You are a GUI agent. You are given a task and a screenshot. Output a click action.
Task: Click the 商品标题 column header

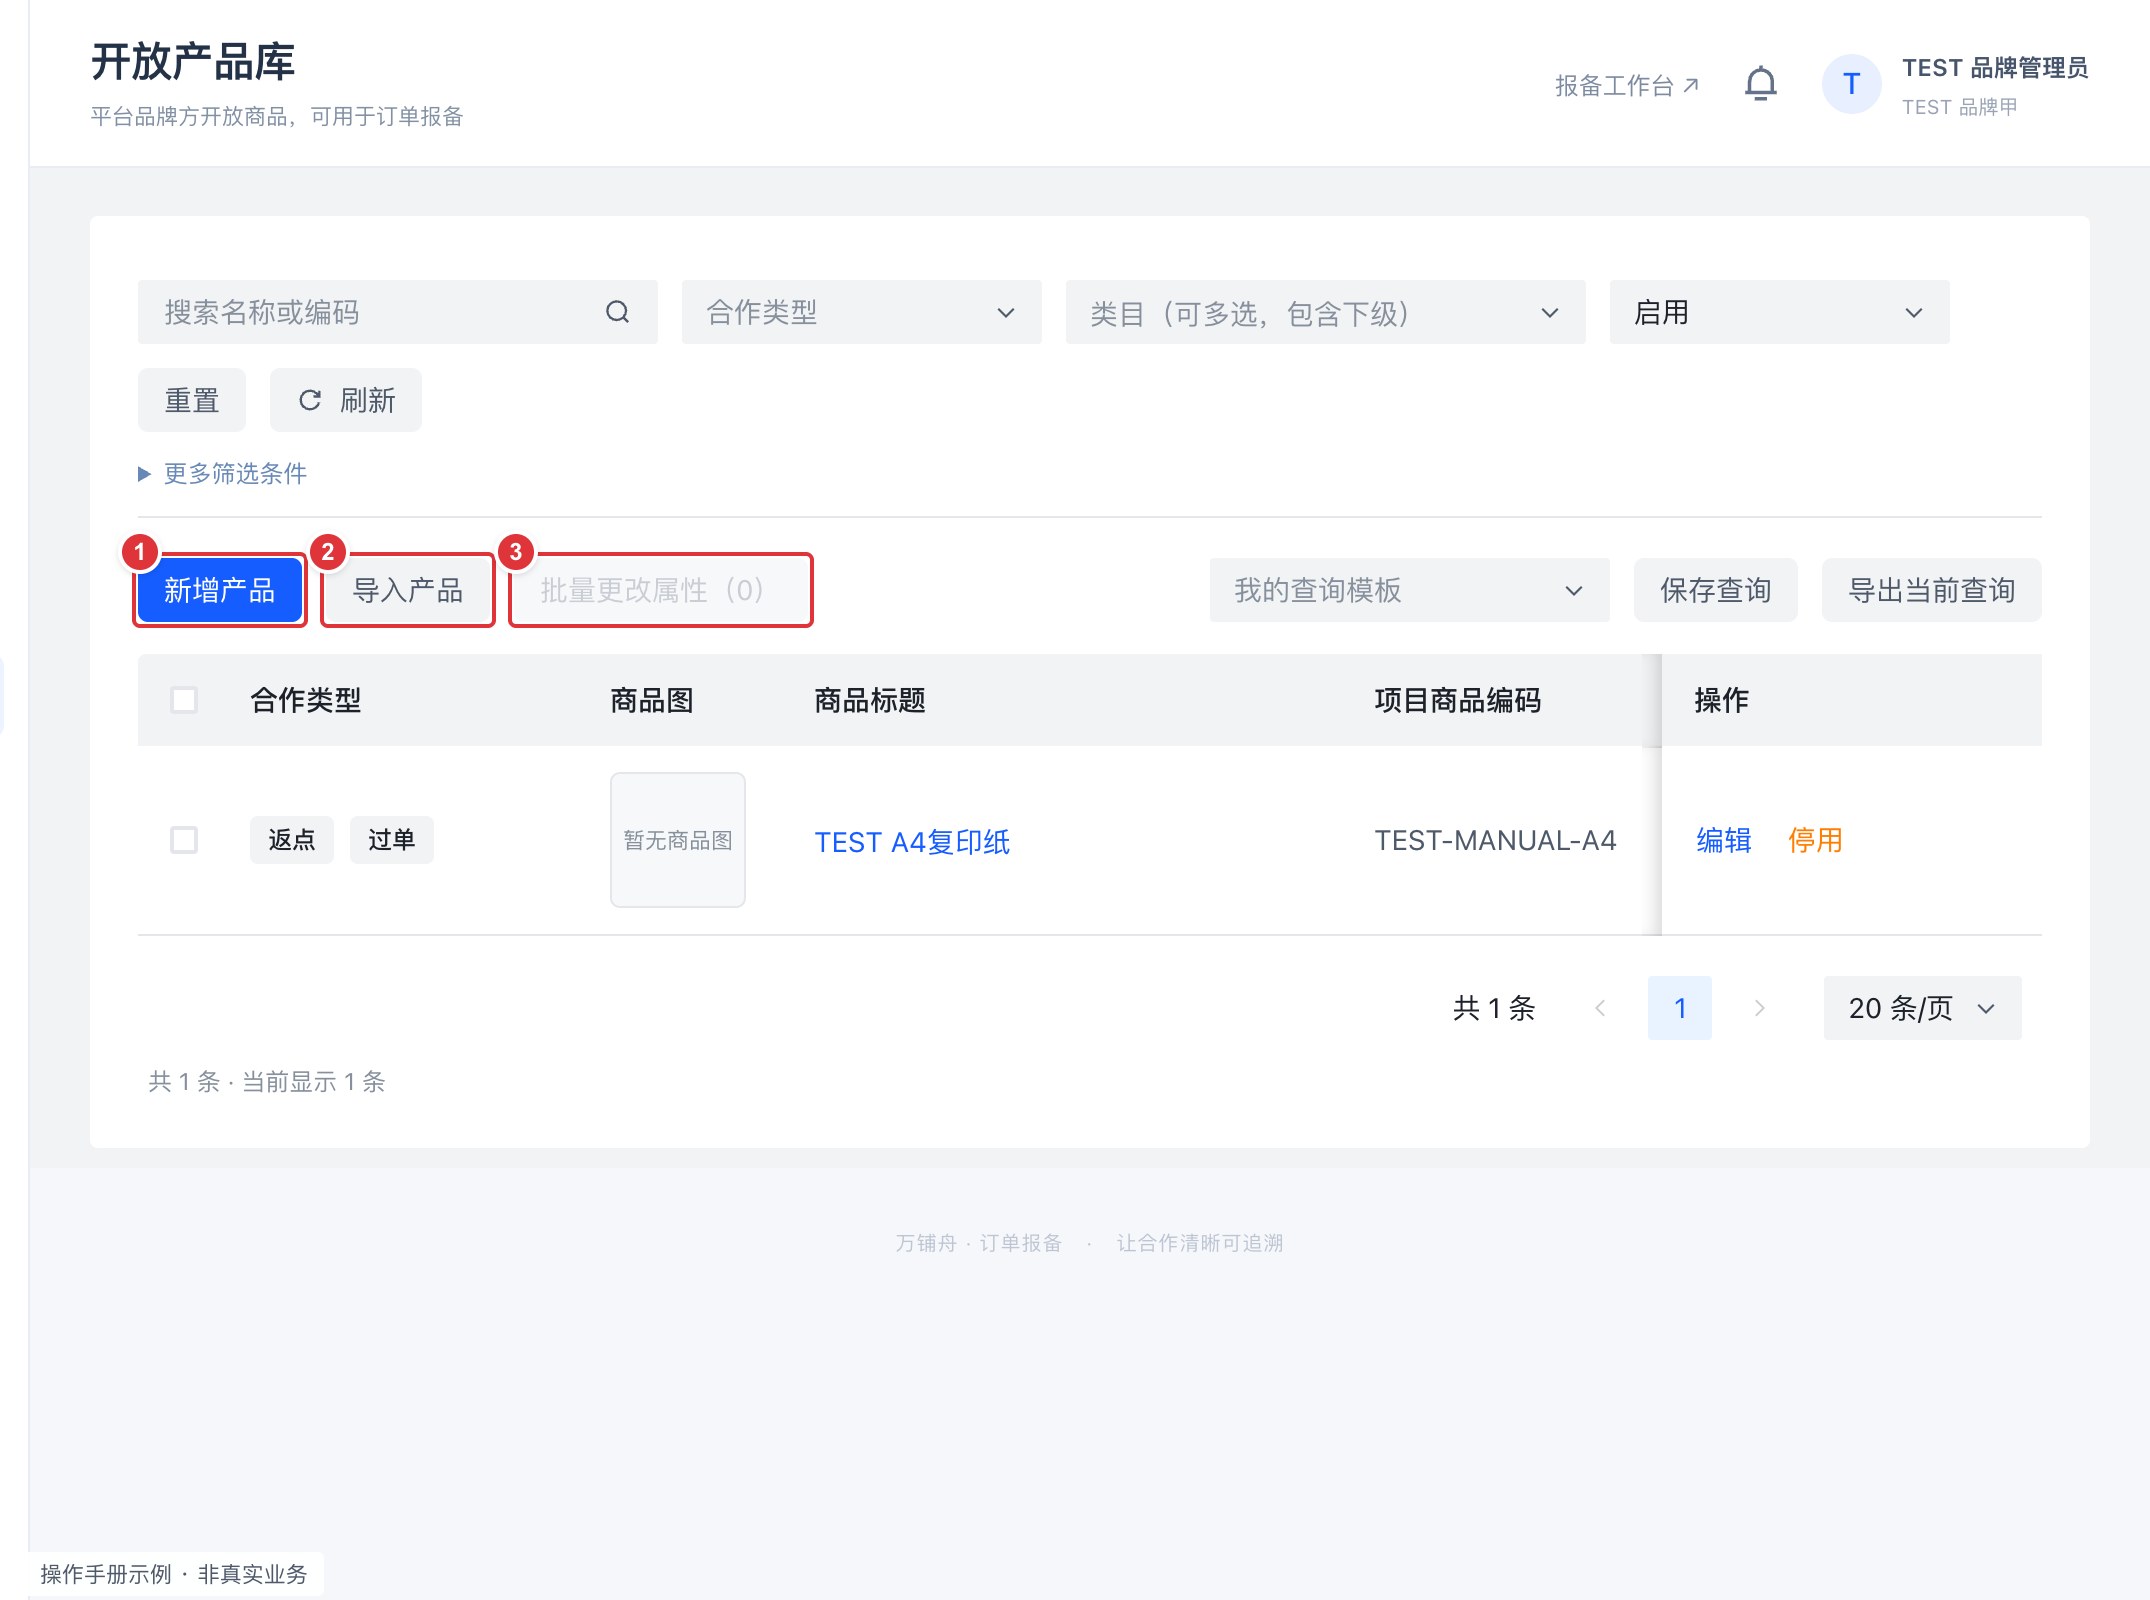pyautogui.click(x=870, y=700)
